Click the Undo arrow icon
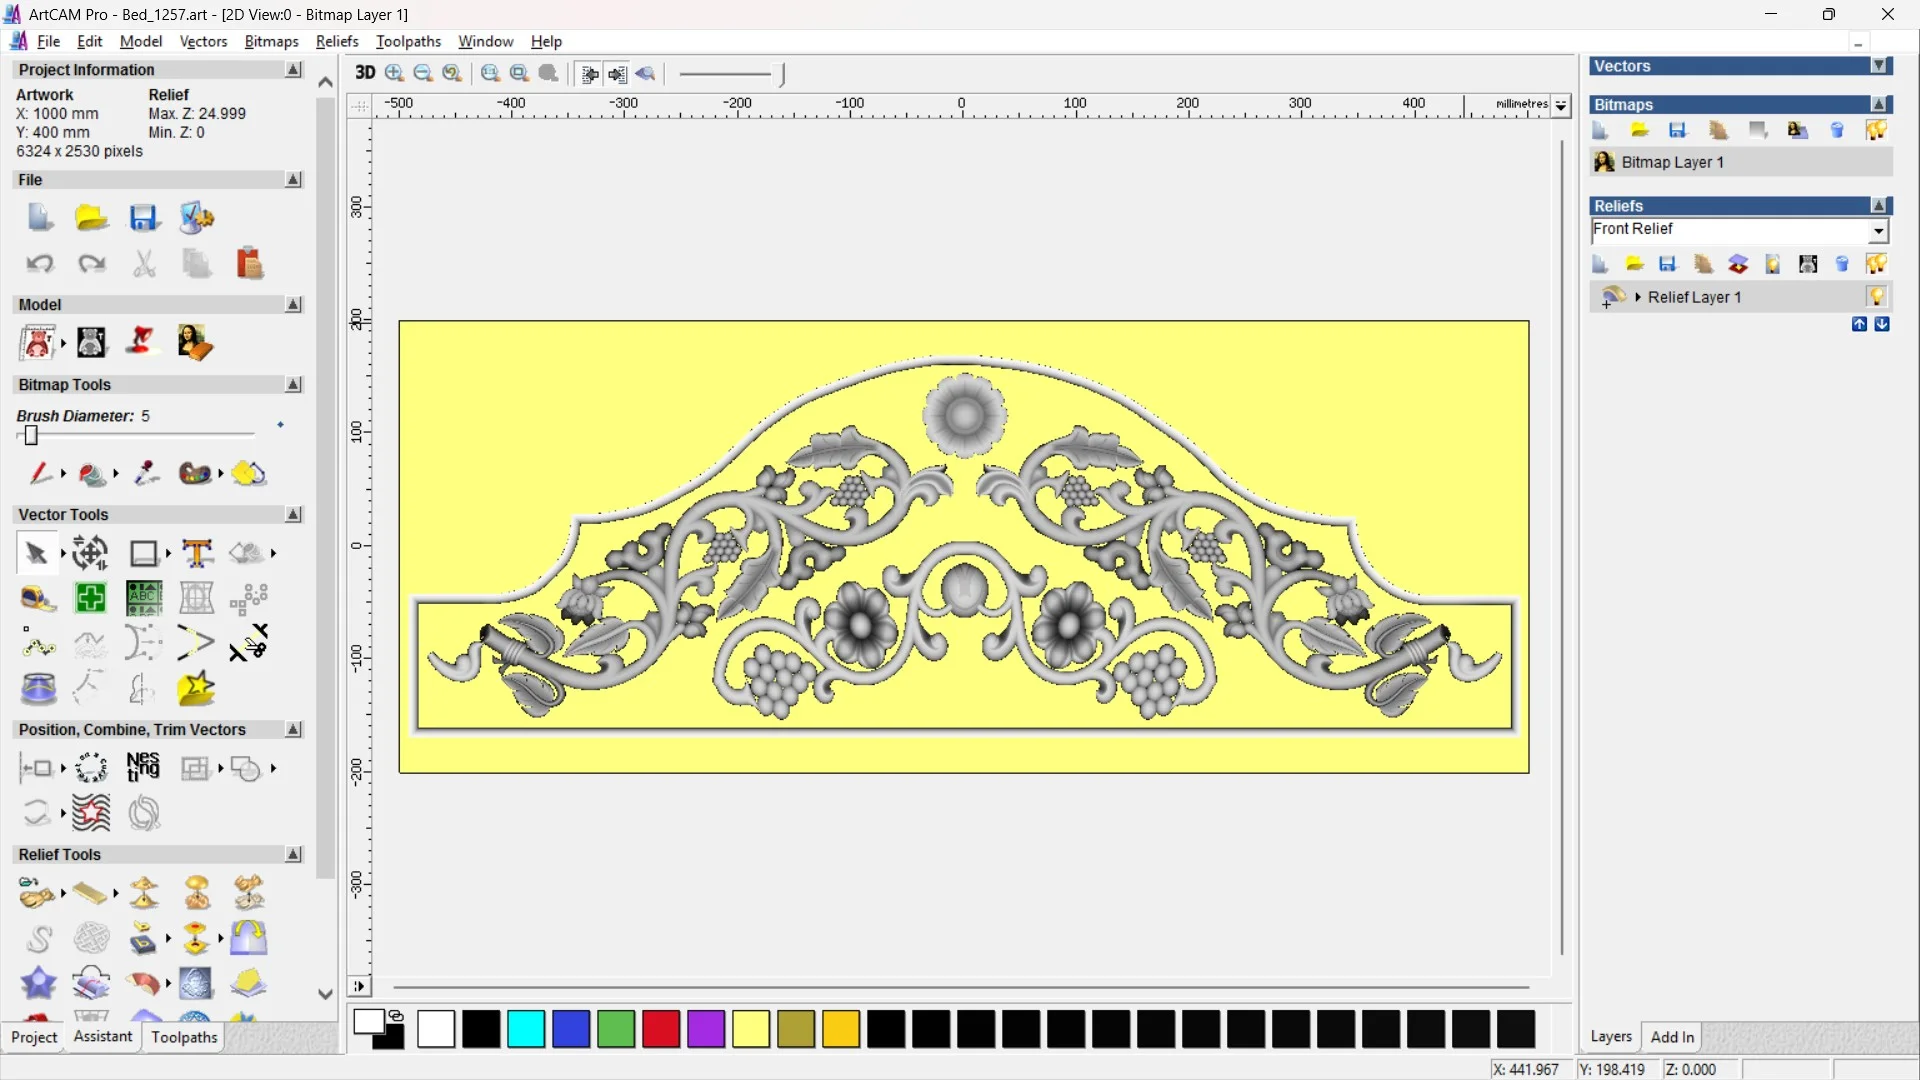1920x1080 pixels. click(40, 264)
